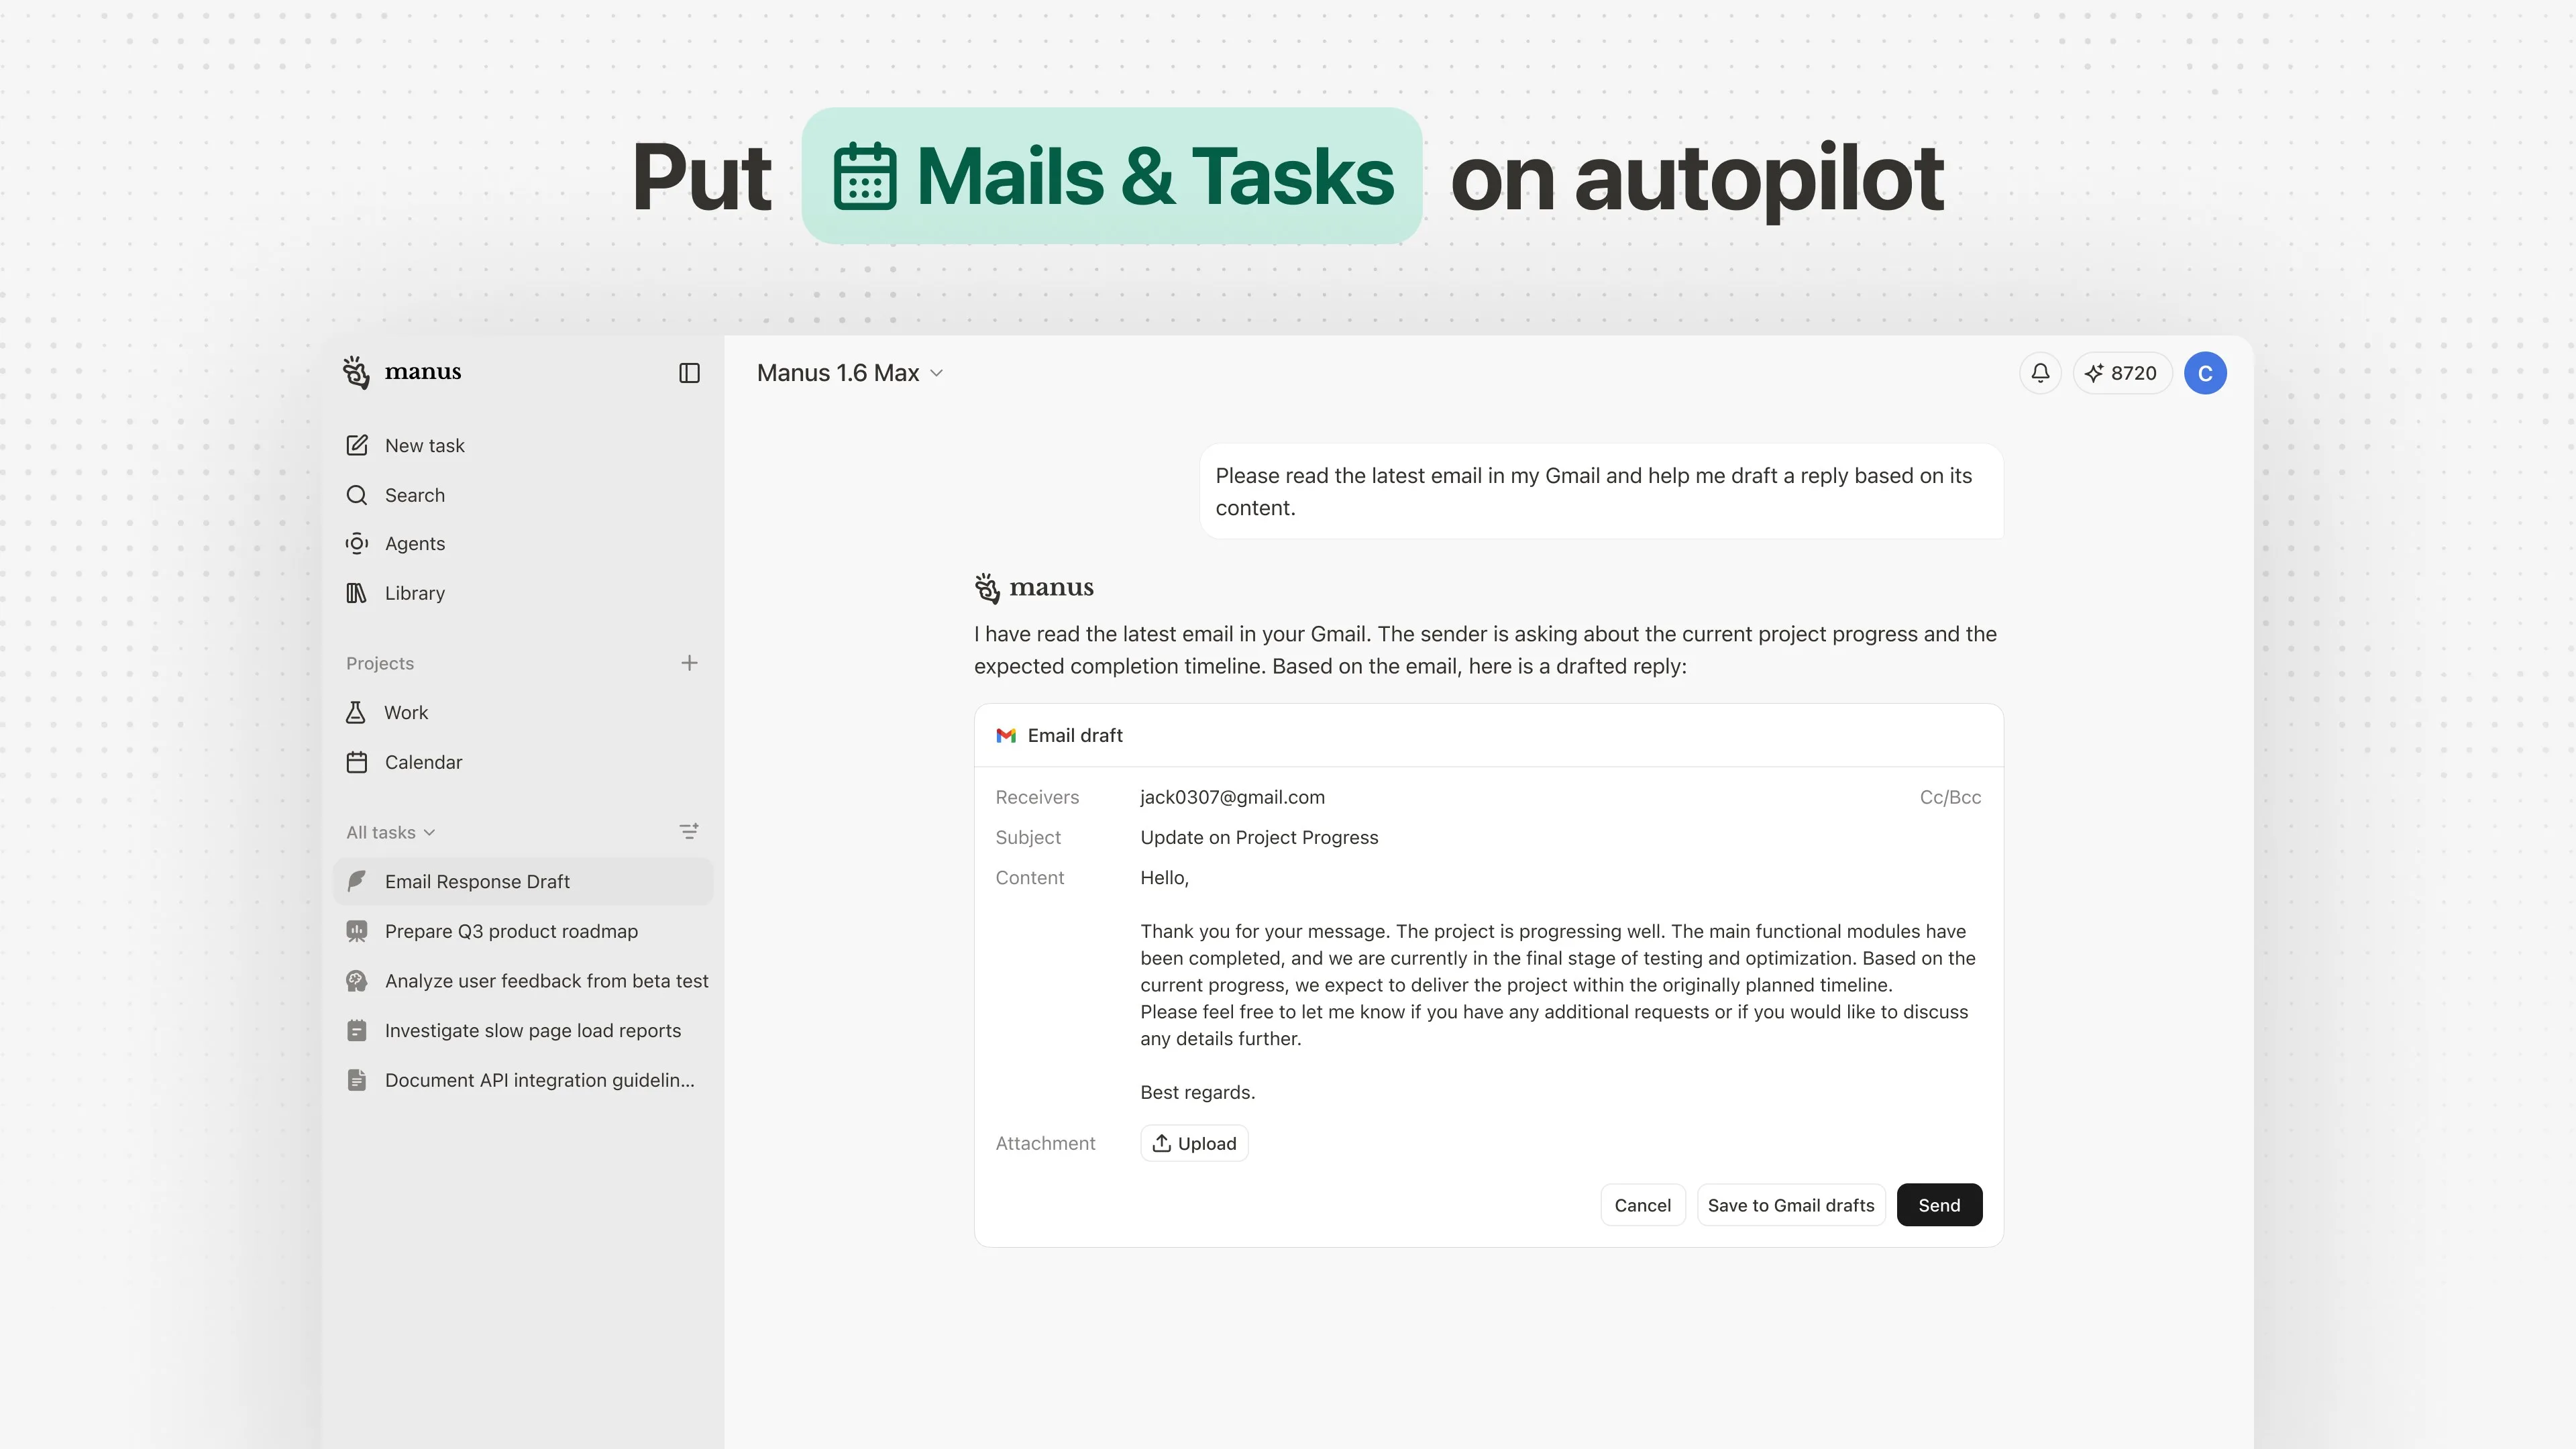Click the user message about latest Gmail email
This screenshot has width=2576, height=1449.
[1601, 491]
